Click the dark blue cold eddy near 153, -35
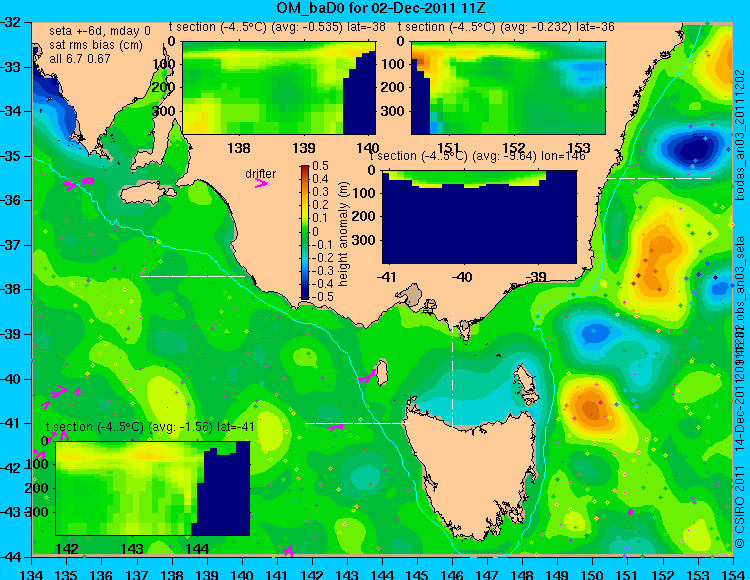The image size is (750, 580). click(692, 149)
